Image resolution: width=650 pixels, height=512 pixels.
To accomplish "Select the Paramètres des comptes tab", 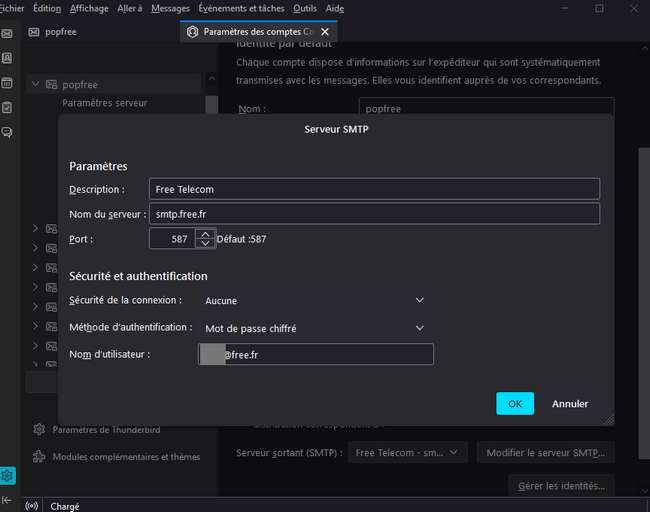I will 259,32.
